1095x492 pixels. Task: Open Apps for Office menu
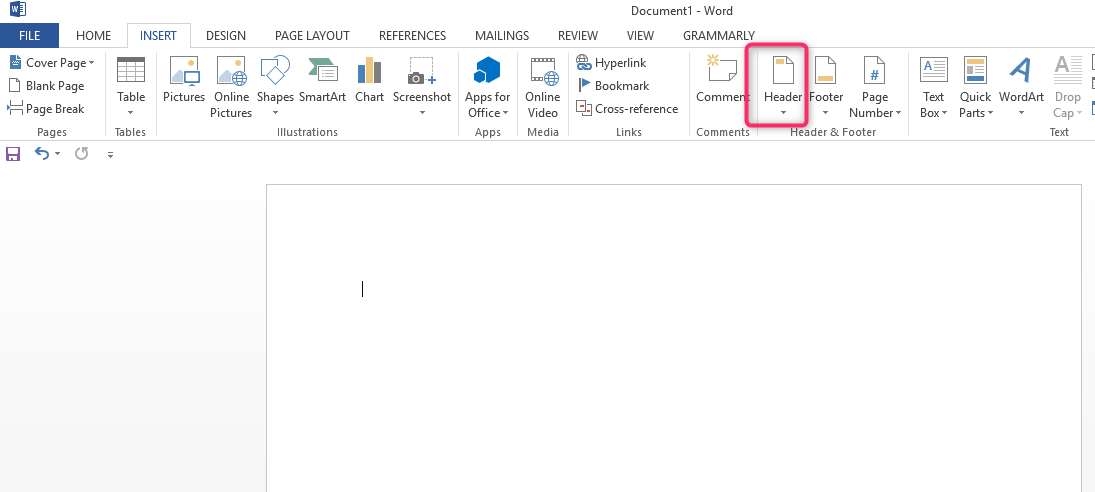point(487,87)
